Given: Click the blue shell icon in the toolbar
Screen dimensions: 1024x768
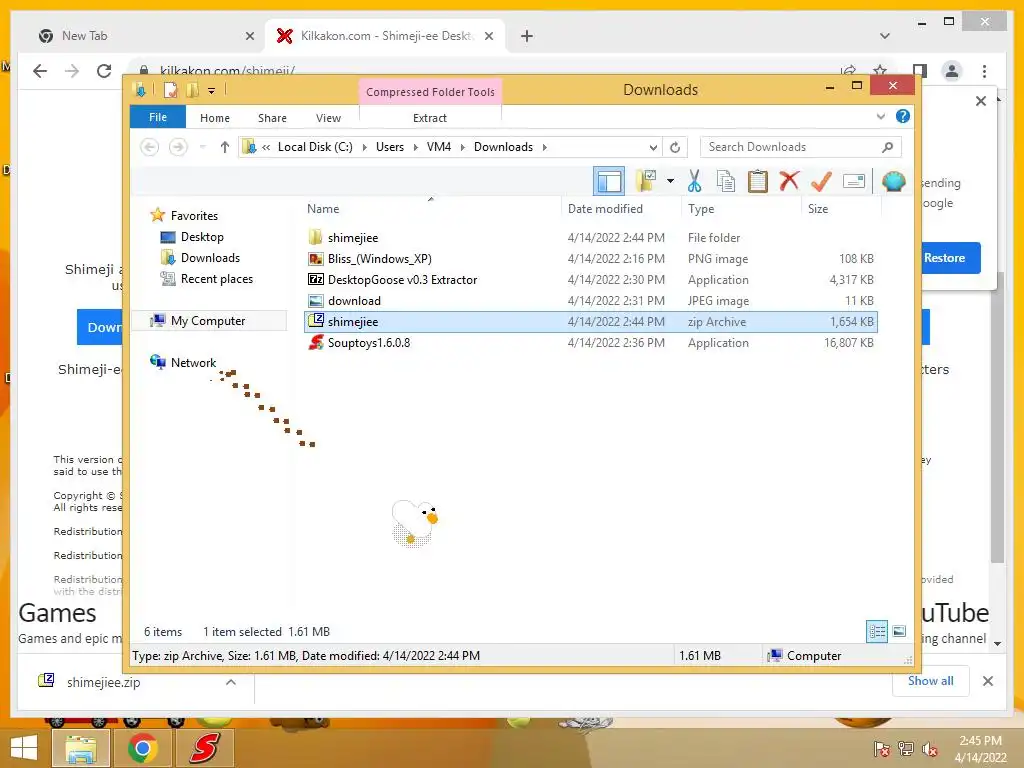Looking at the screenshot, I should pyautogui.click(x=893, y=181).
